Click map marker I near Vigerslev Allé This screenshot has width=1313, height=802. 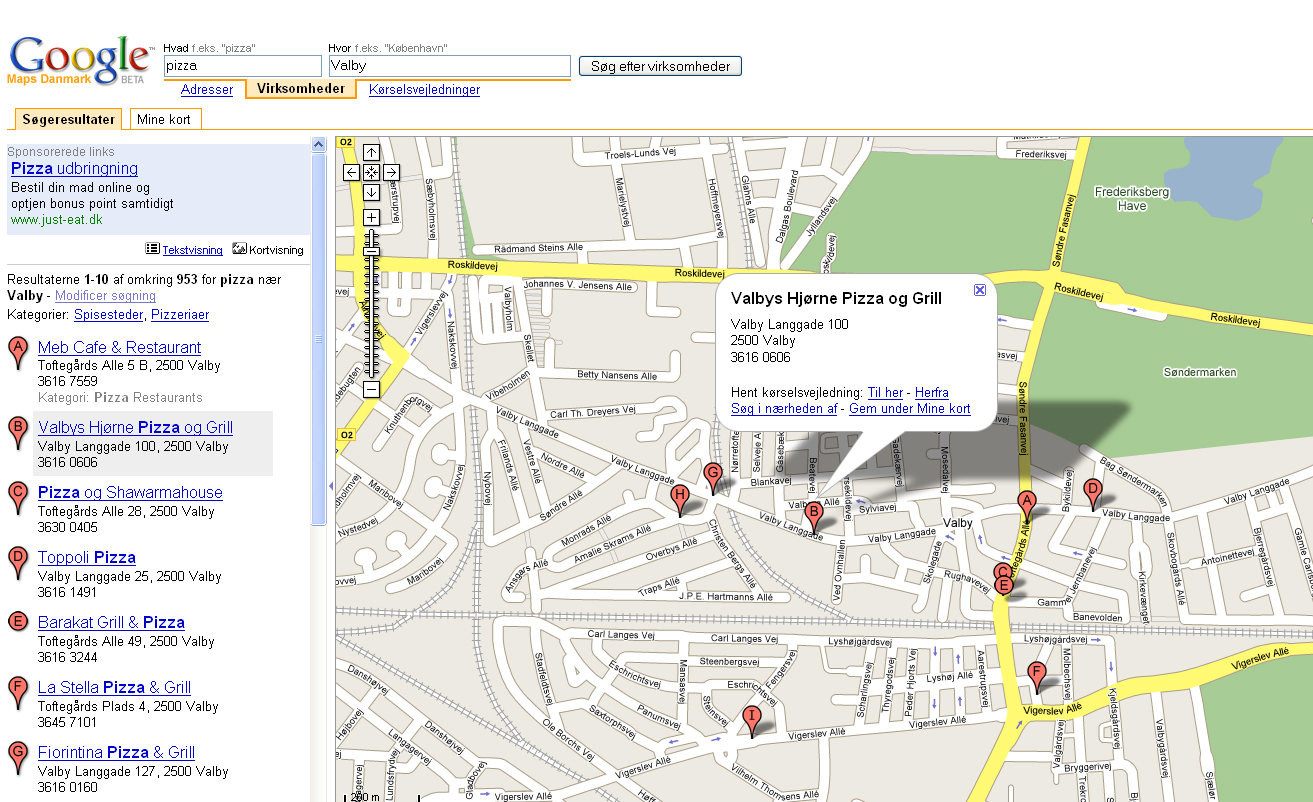[x=752, y=718]
